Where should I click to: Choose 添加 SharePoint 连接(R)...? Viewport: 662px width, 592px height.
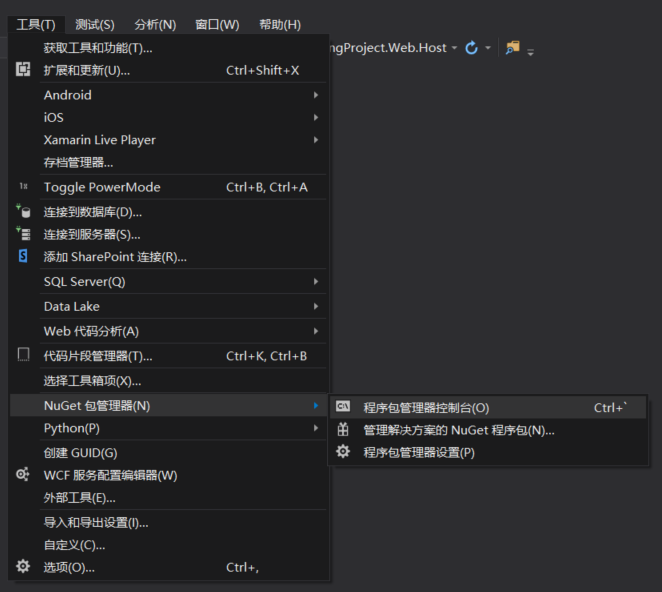pos(168,257)
